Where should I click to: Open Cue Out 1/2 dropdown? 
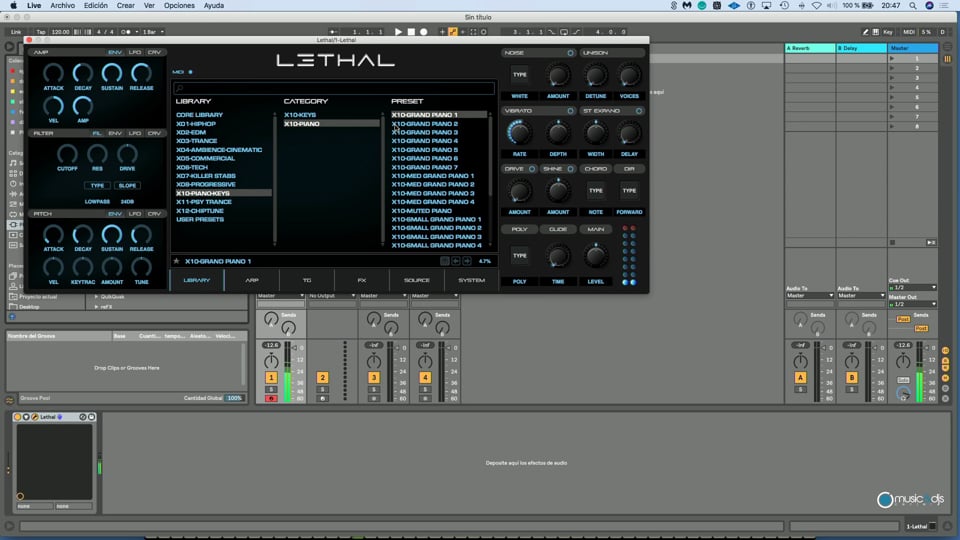pos(912,287)
